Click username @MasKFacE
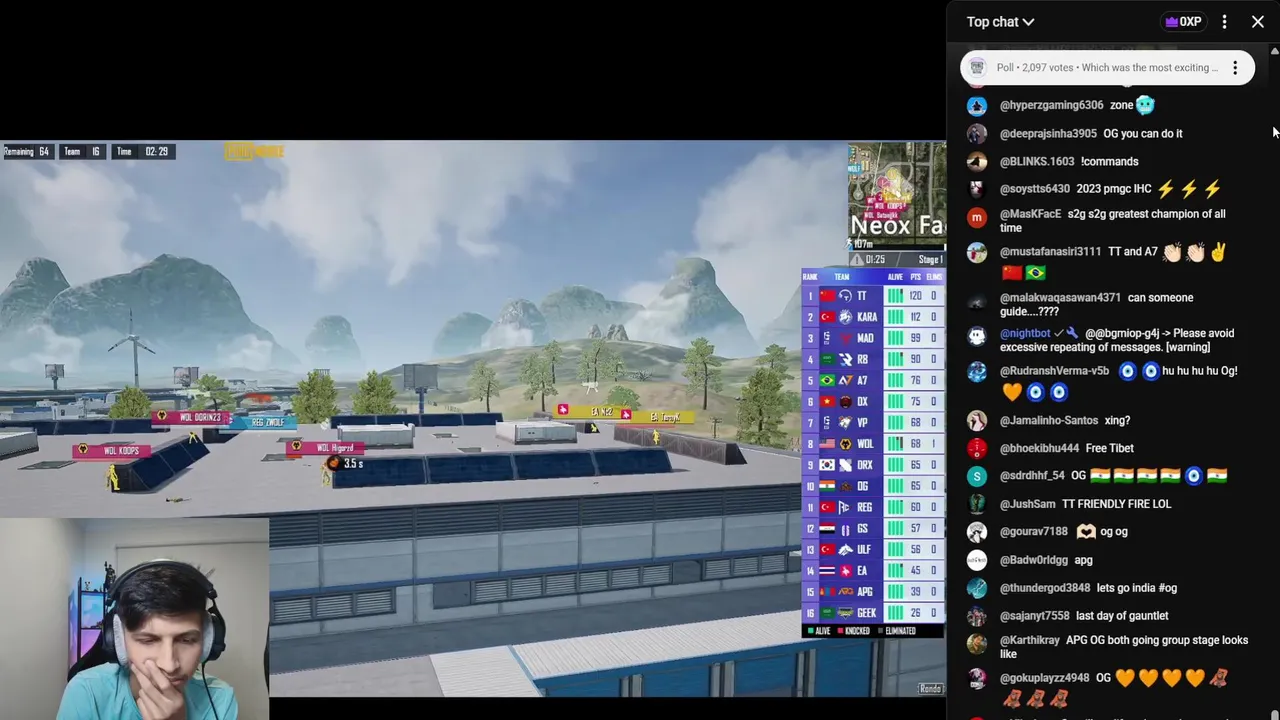The image size is (1280, 720). click(1030, 214)
